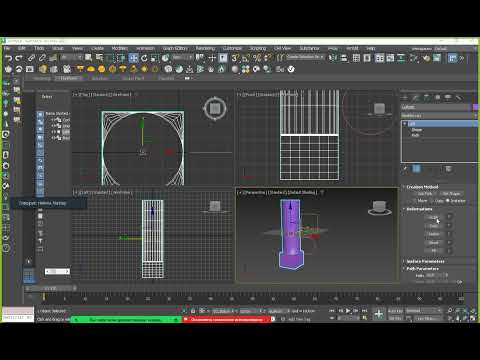Open the Create Selection Set dropdown

305,57
